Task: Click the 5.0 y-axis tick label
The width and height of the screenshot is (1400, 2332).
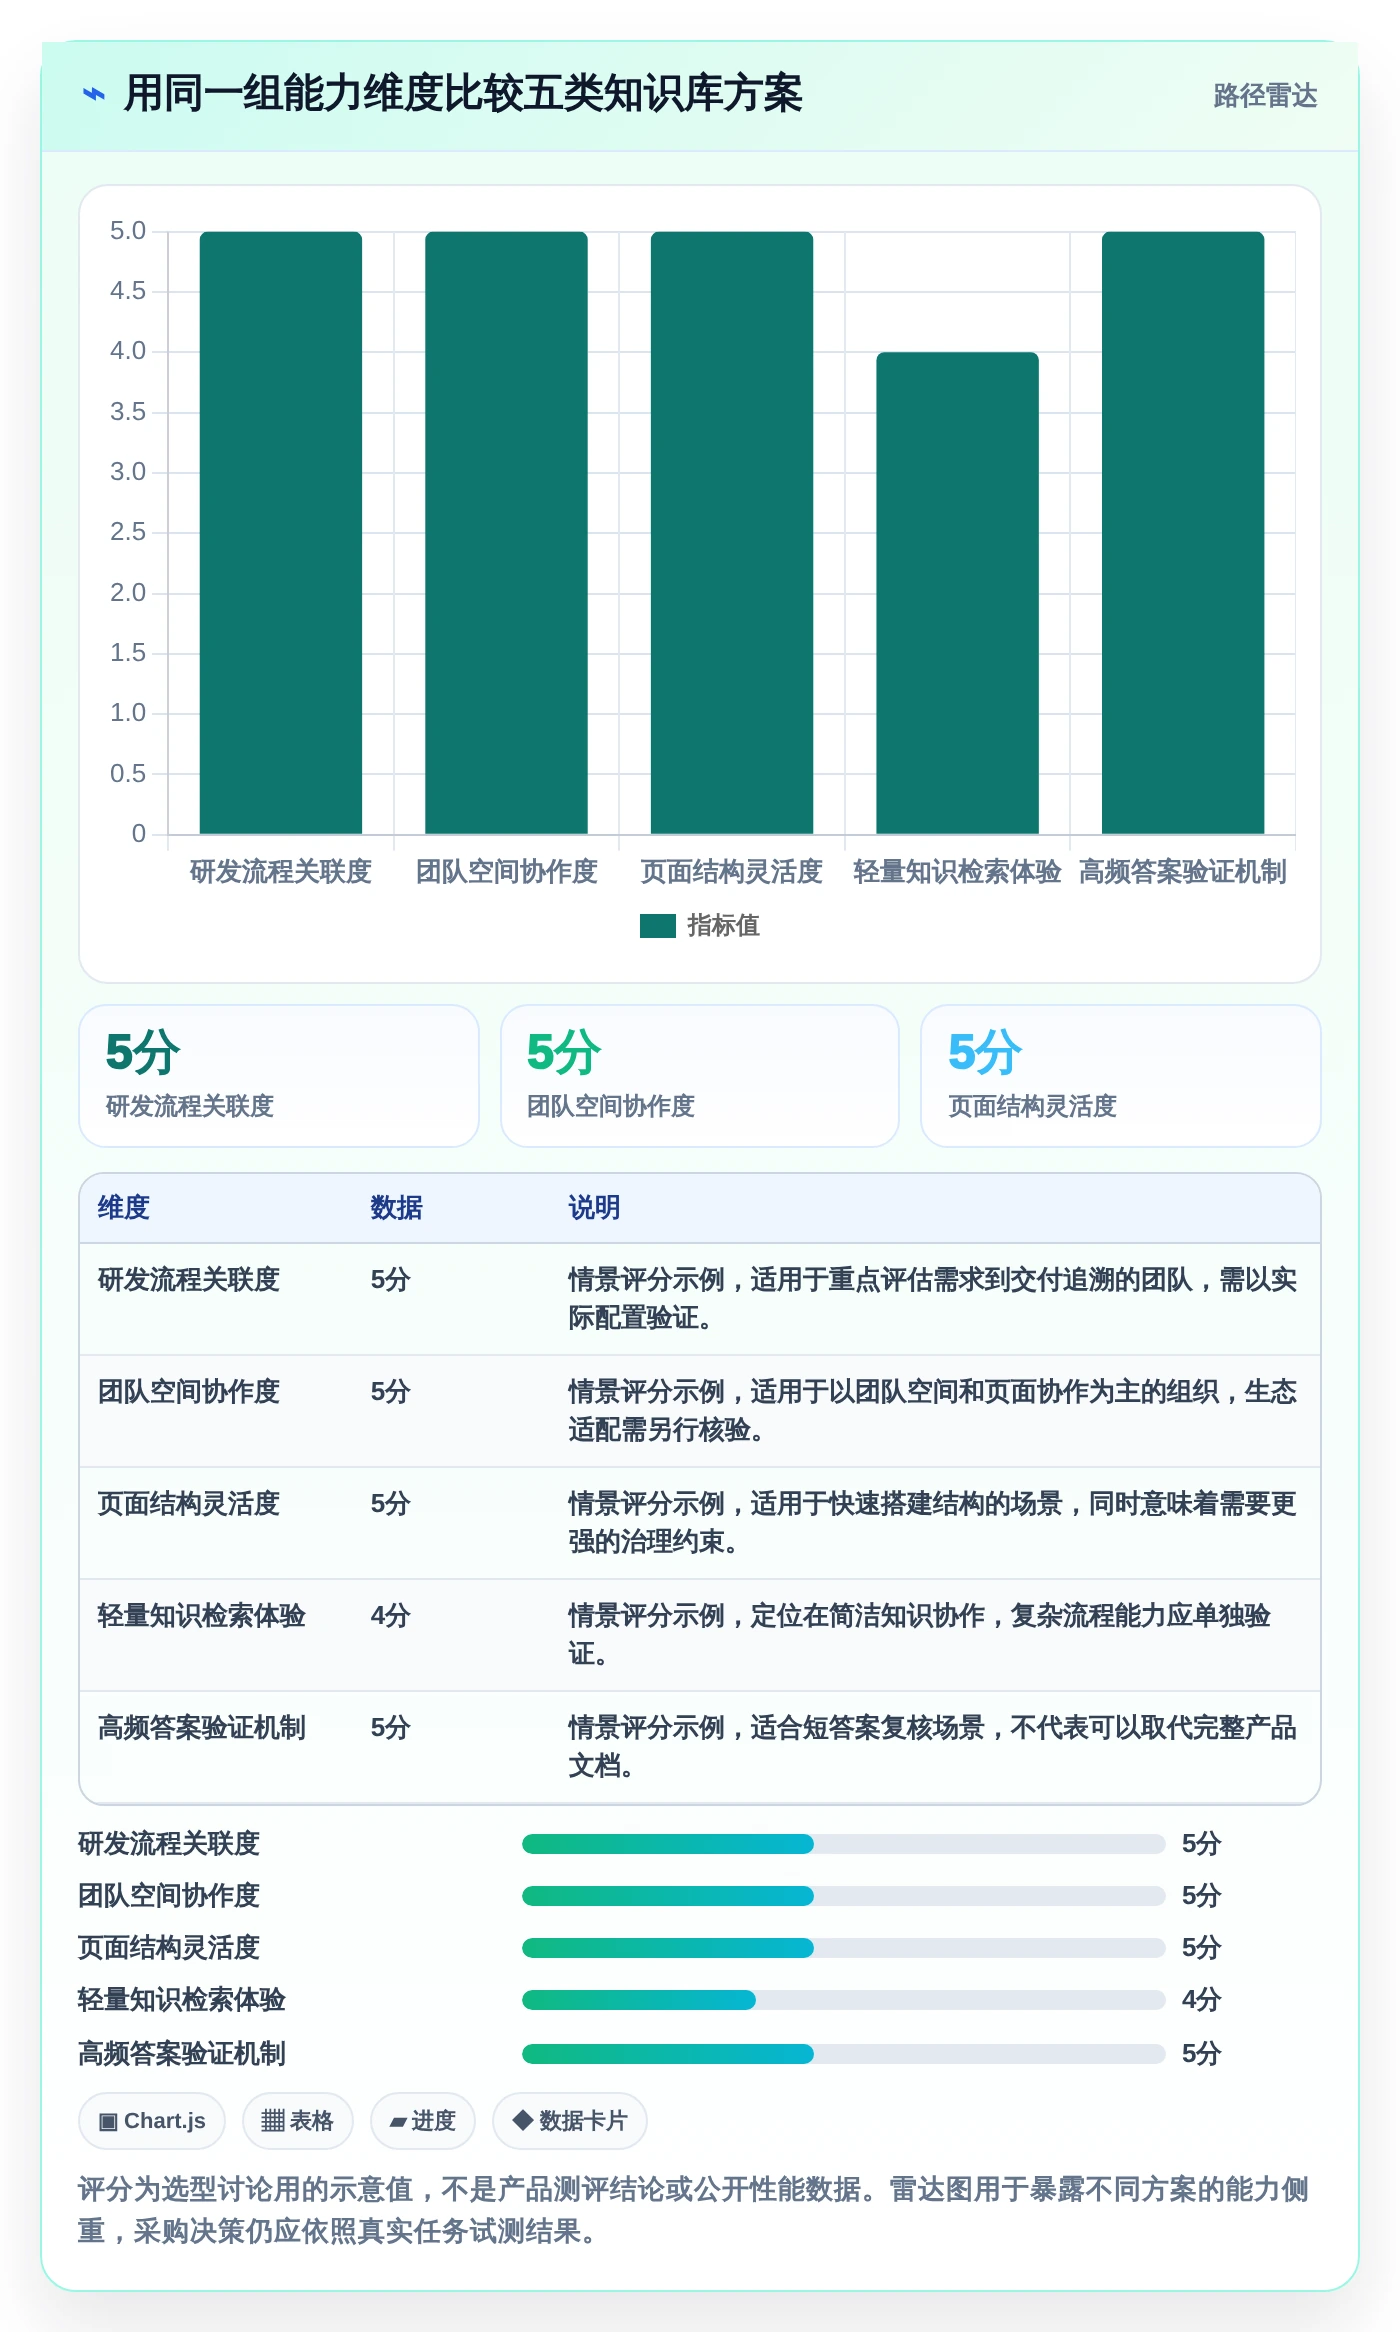Action: point(128,231)
